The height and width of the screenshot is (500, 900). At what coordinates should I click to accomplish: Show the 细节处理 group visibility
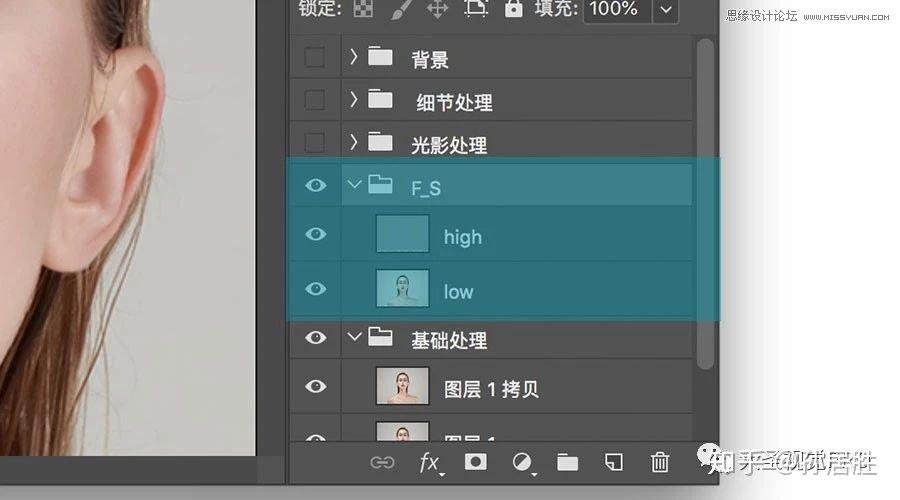click(315, 100)
